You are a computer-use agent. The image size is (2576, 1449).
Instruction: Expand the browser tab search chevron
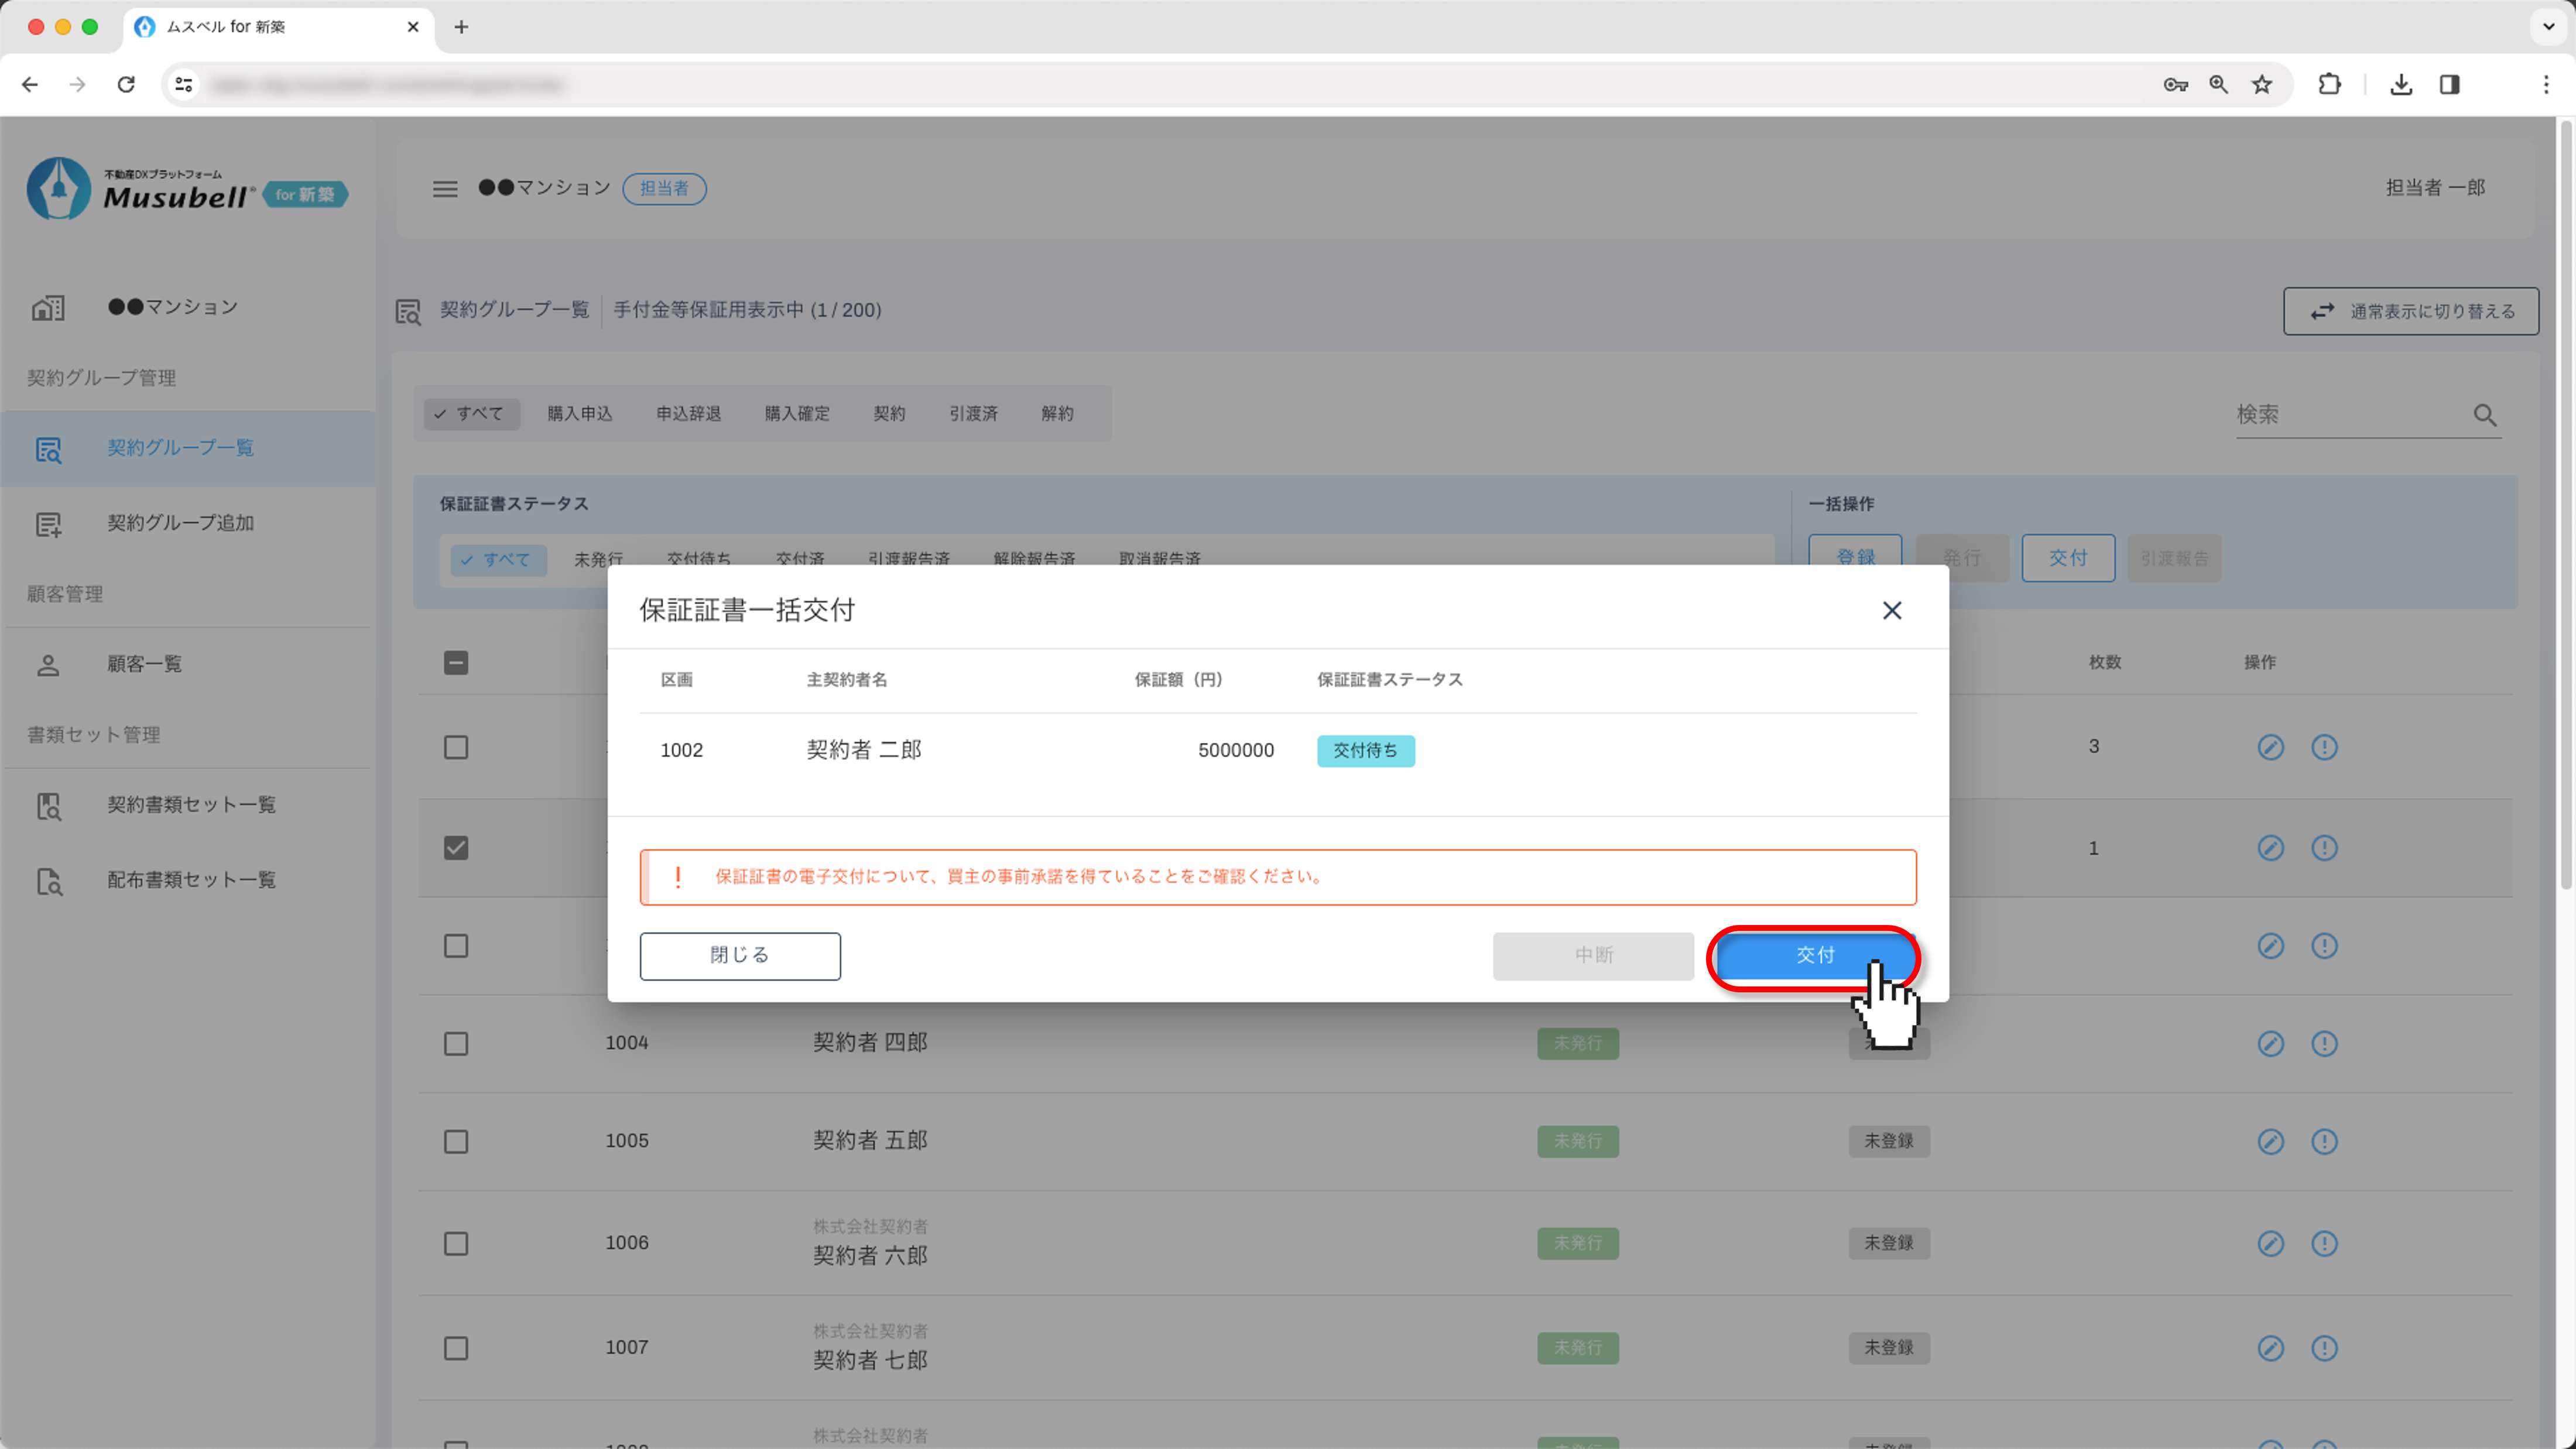pyautogui.click(x=2548, y=27)
